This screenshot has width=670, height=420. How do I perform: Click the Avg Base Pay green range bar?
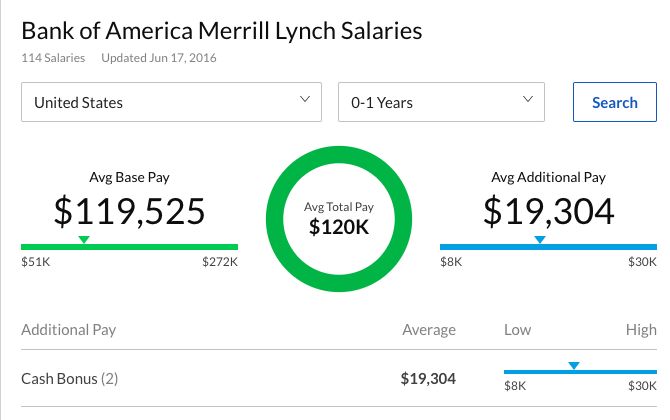[x=129, y=247]
